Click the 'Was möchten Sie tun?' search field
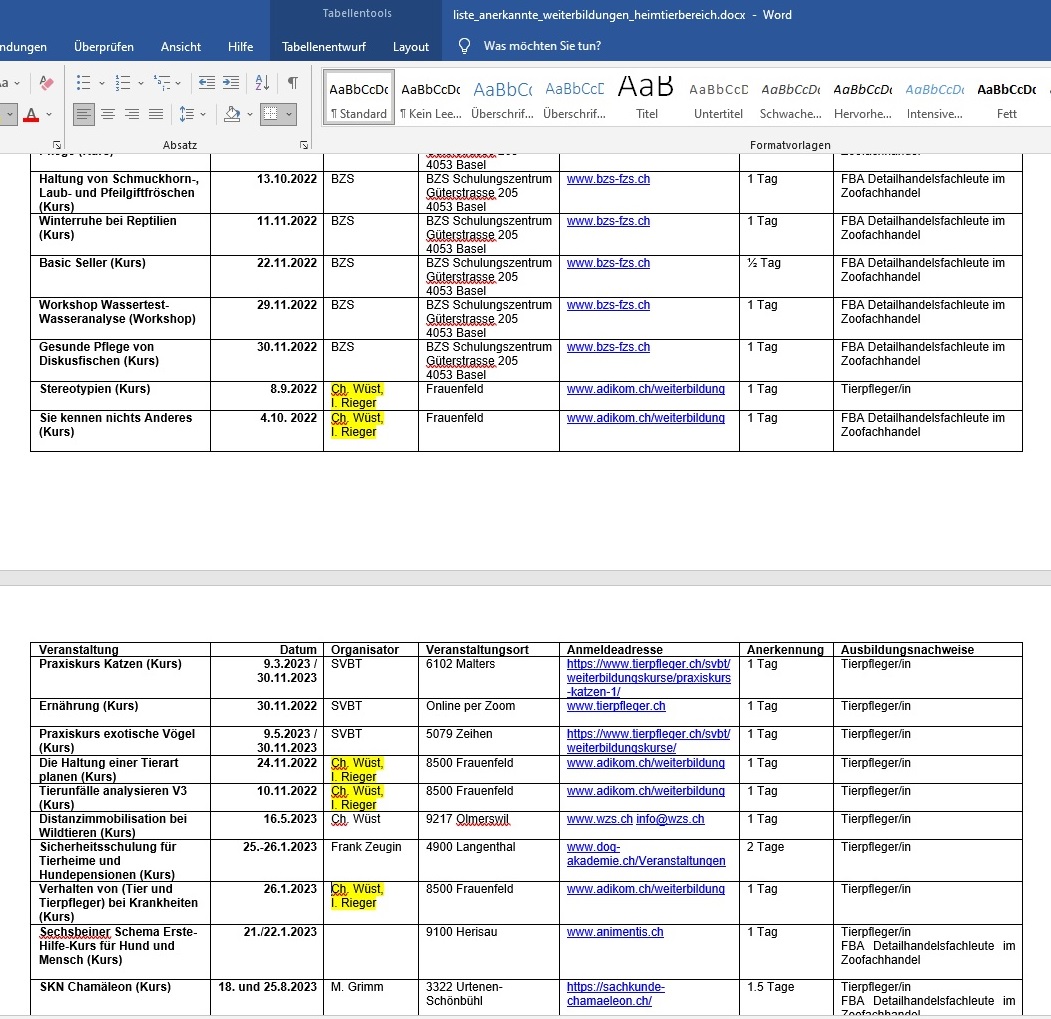 542,46
